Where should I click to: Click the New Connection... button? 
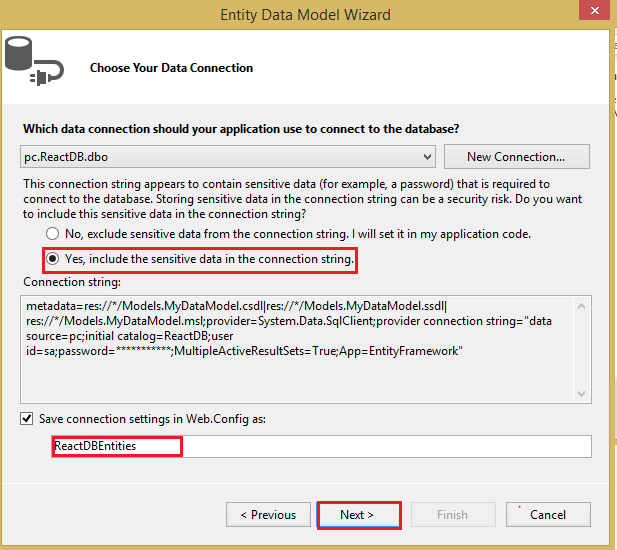point(515,157)
